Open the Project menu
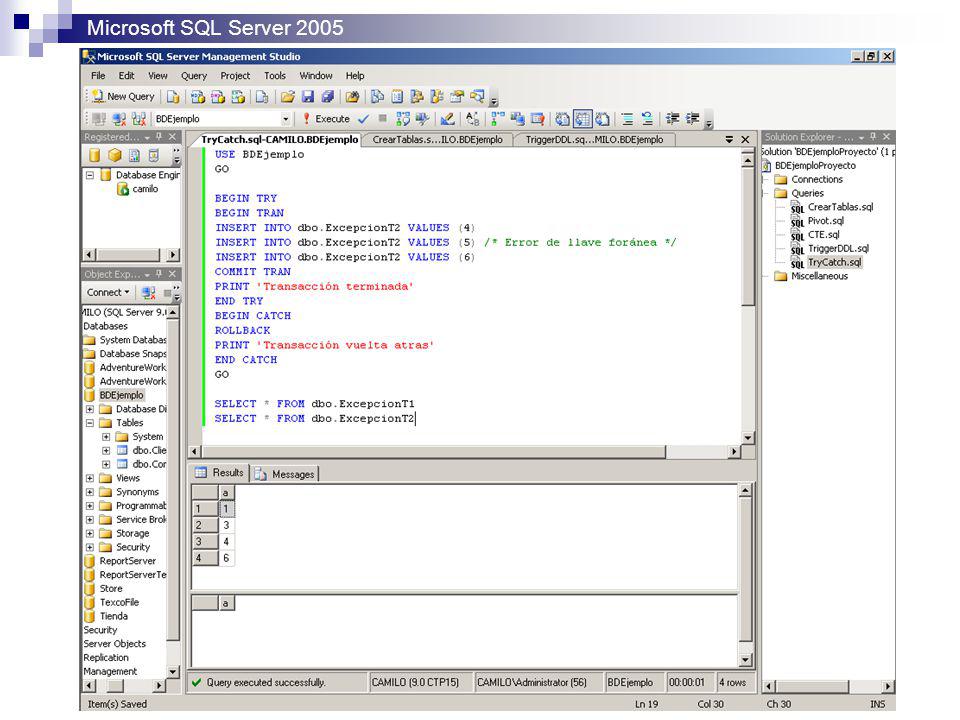960x720 pixels. (x=235, y=76)
